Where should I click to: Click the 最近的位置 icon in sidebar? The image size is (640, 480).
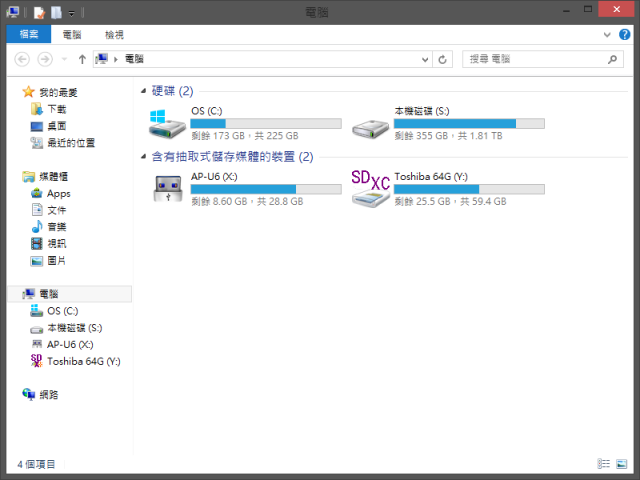click(37, 143)
